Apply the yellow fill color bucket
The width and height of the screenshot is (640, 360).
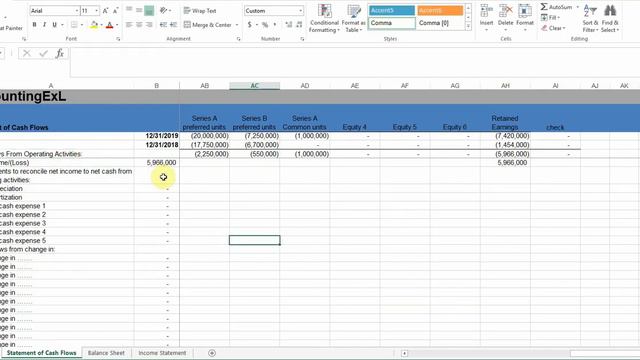click(x=94, y=25)
